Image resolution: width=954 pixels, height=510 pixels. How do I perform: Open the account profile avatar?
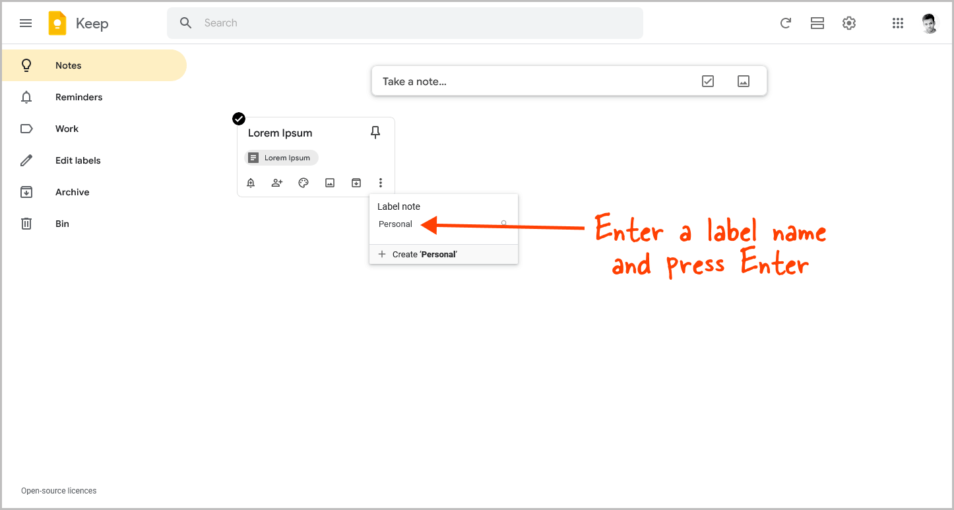point(929,23)
